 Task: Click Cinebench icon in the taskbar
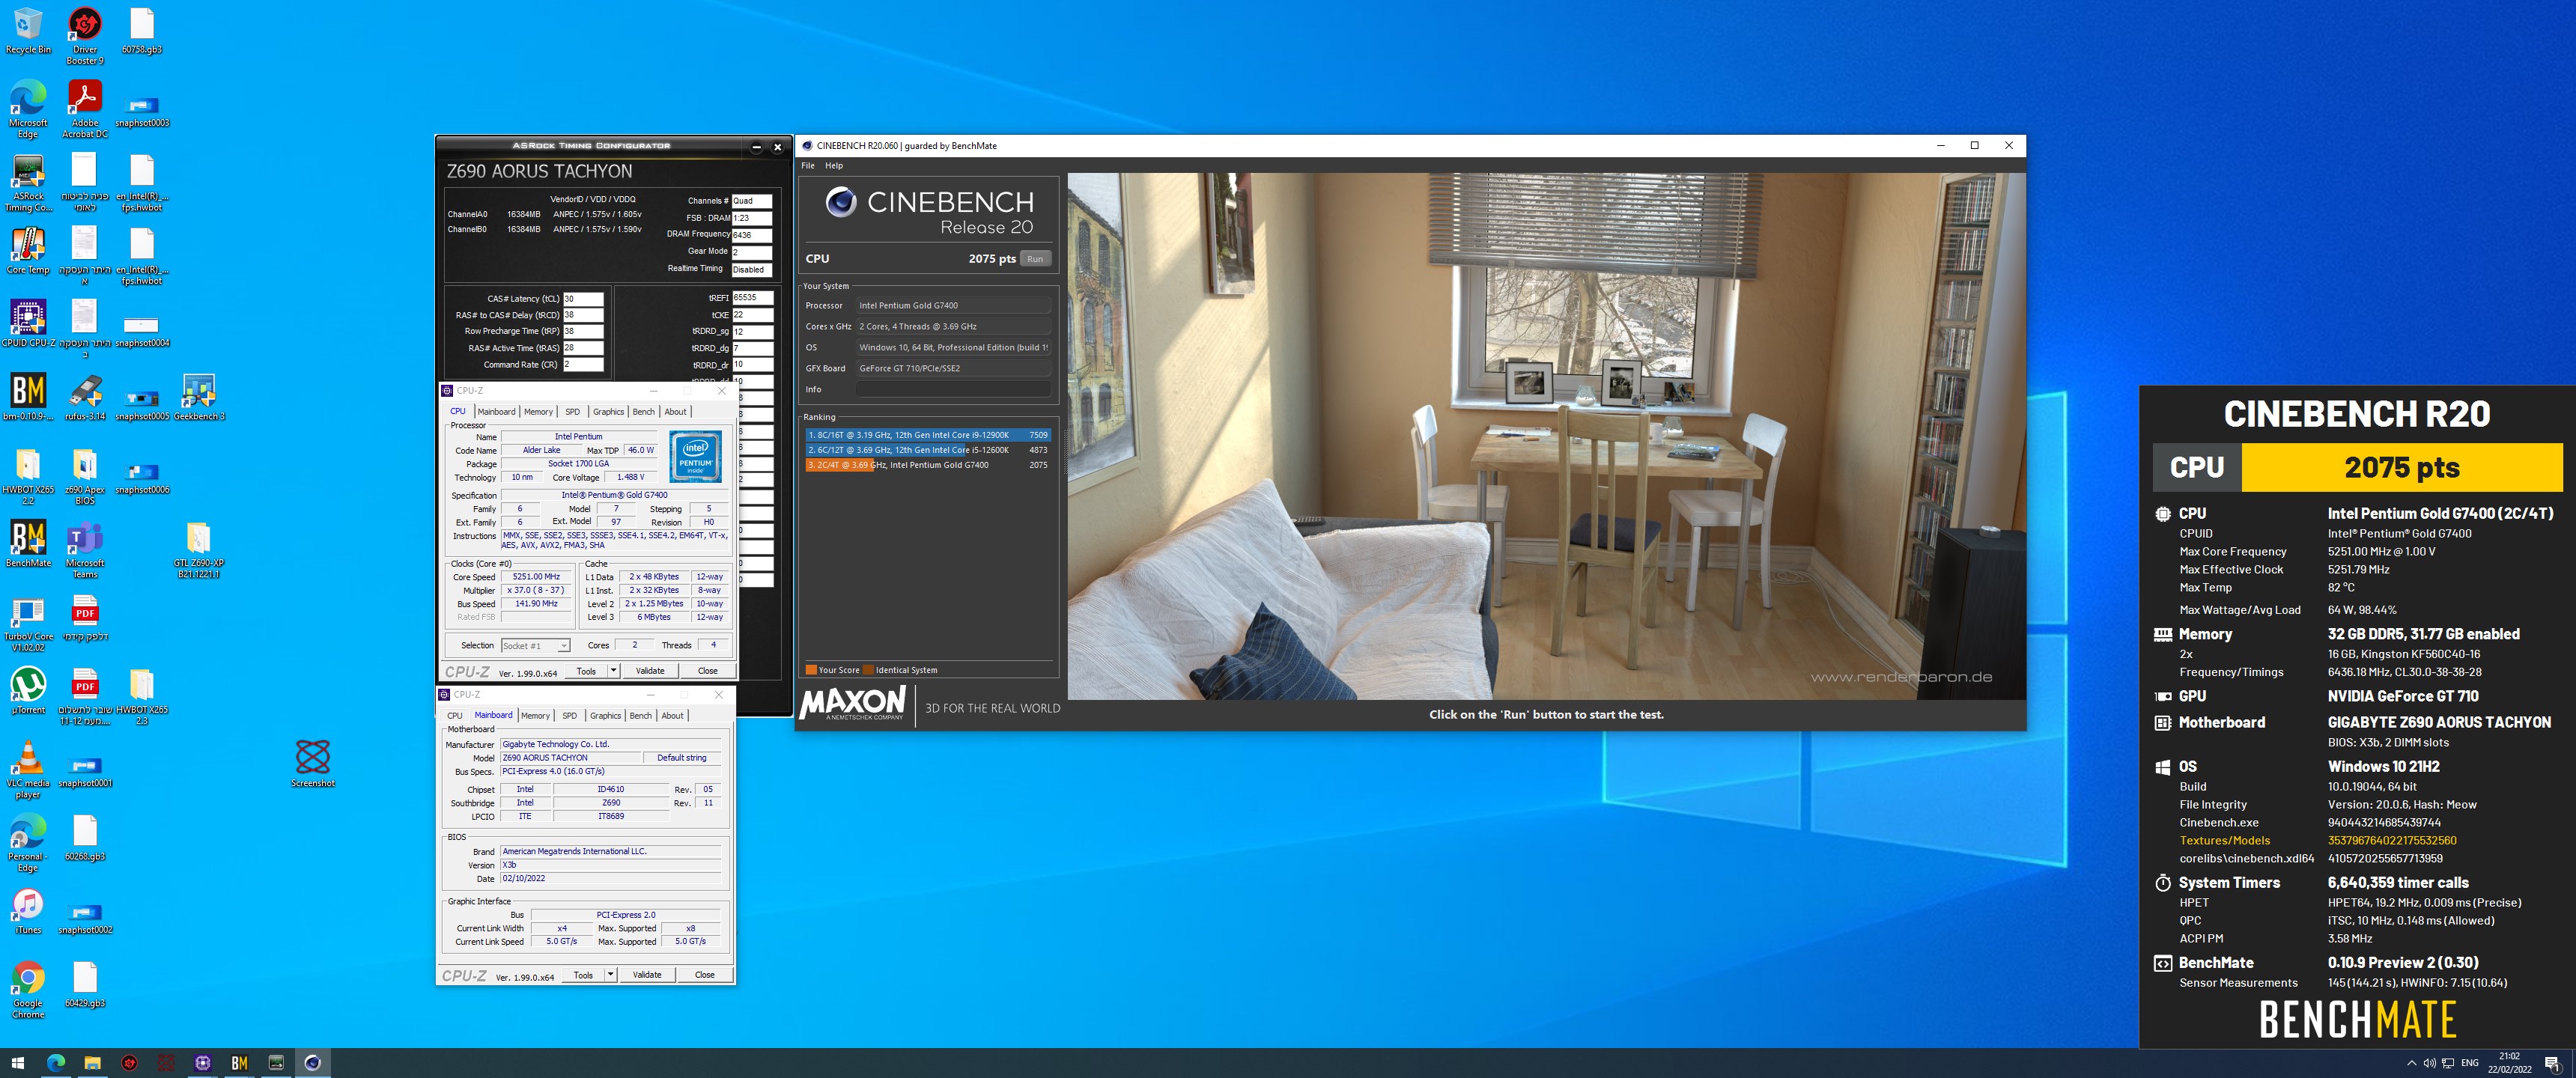point(312,1062)
